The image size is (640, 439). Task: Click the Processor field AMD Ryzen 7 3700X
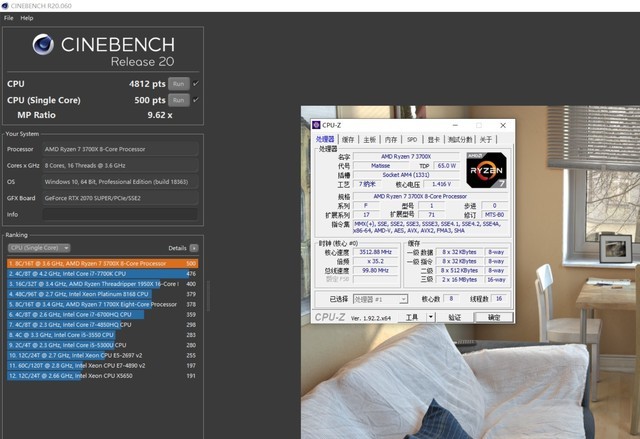[120, 149]
